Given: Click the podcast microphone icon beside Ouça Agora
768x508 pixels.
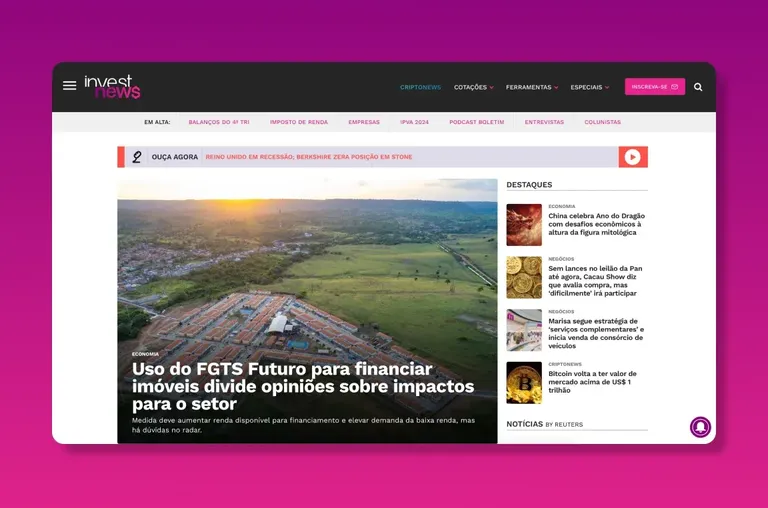Looking at the screenshot, I should click(x=137, y=157).
